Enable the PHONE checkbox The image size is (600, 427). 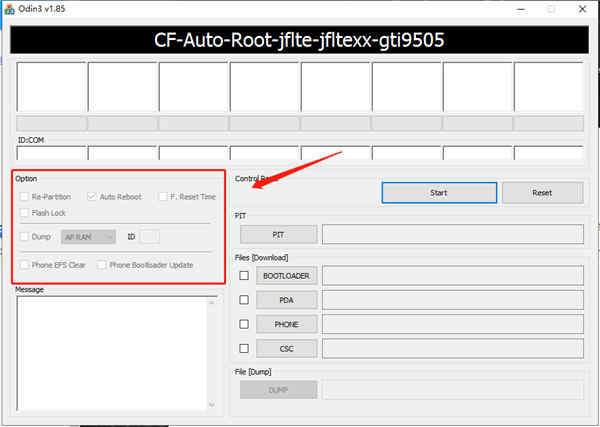[x=244, y=324]
